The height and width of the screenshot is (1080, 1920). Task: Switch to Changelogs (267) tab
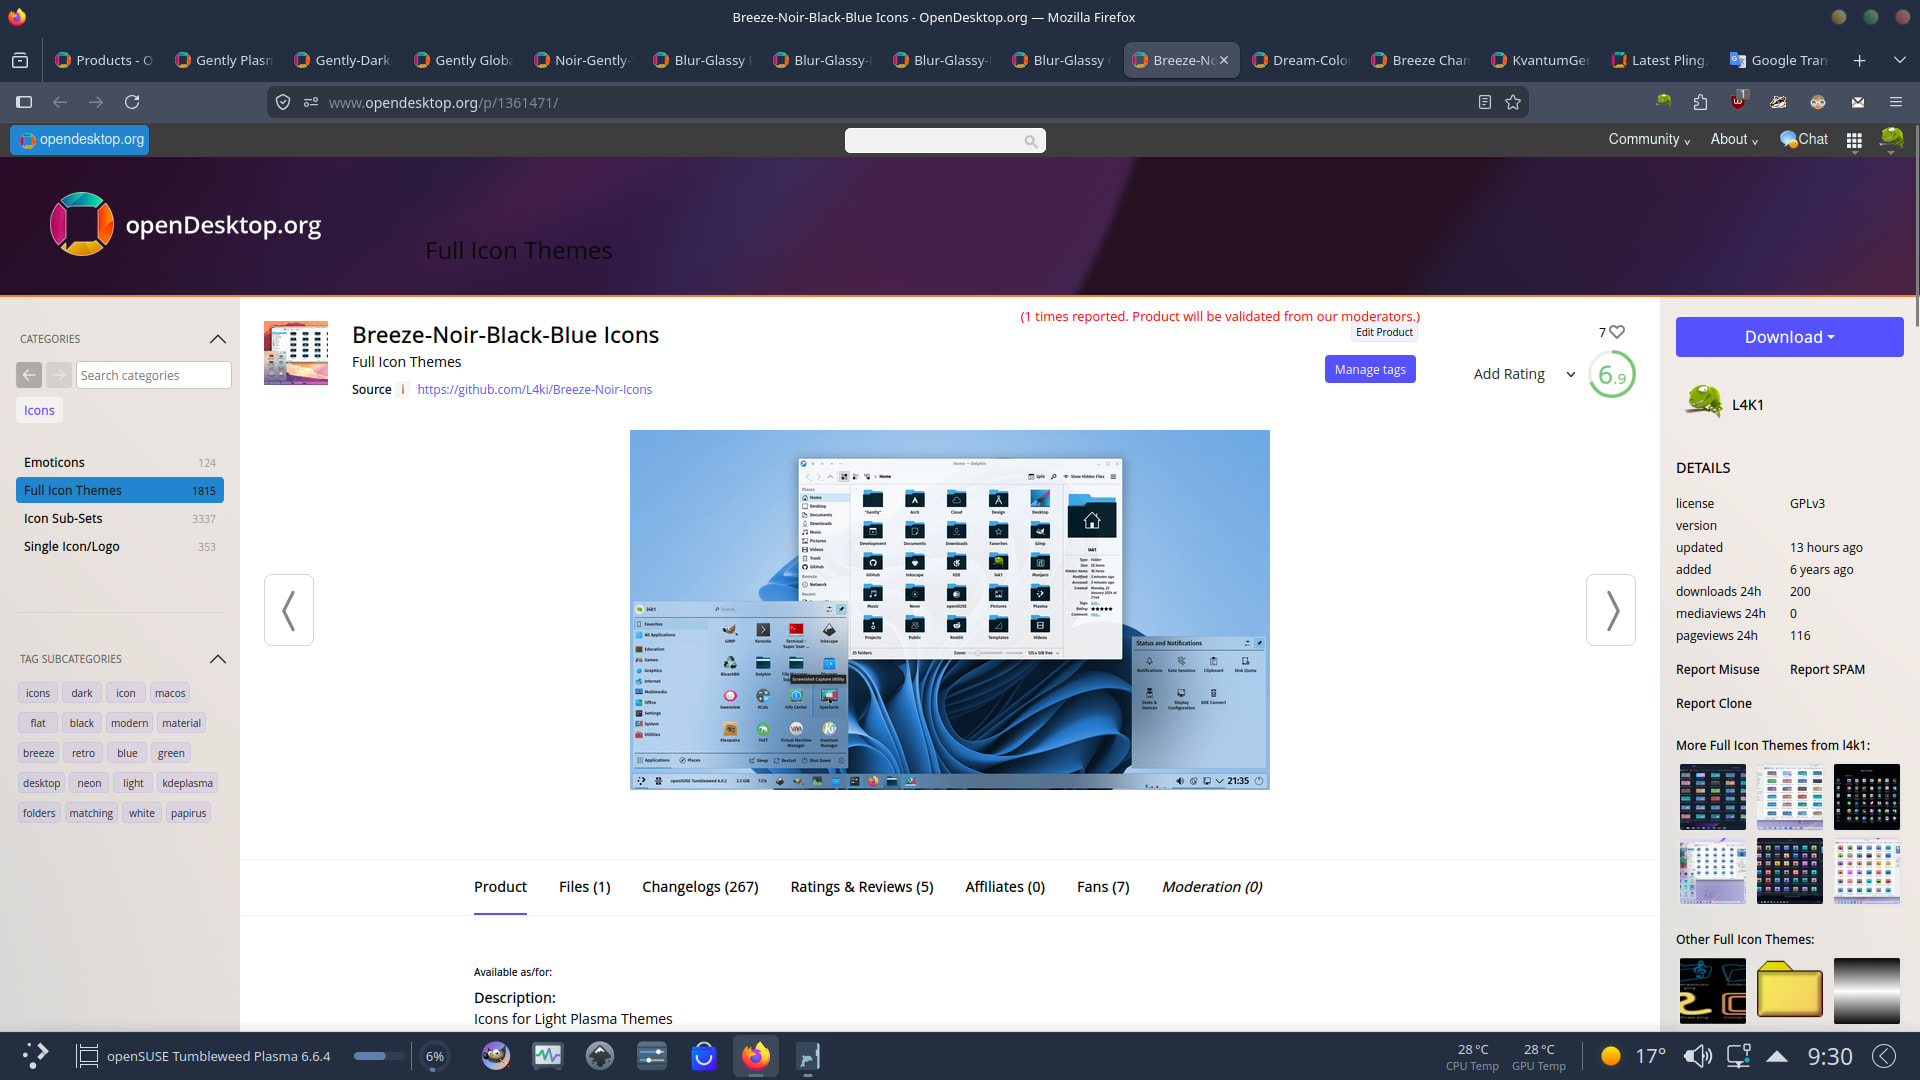(700, 887)
